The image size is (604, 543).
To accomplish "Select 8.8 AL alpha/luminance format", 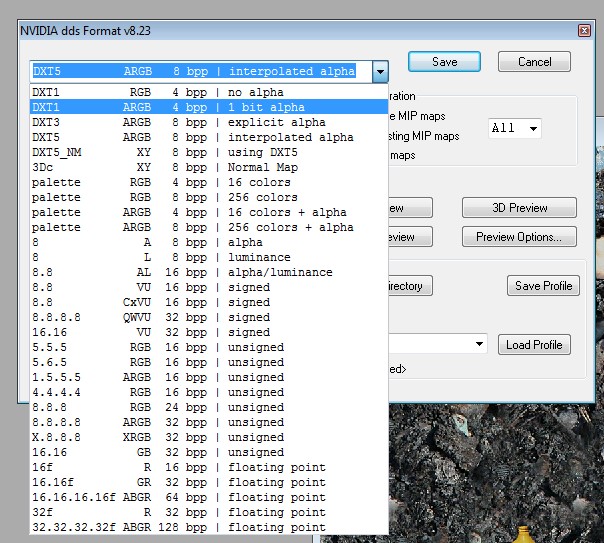I will (209, 272).
